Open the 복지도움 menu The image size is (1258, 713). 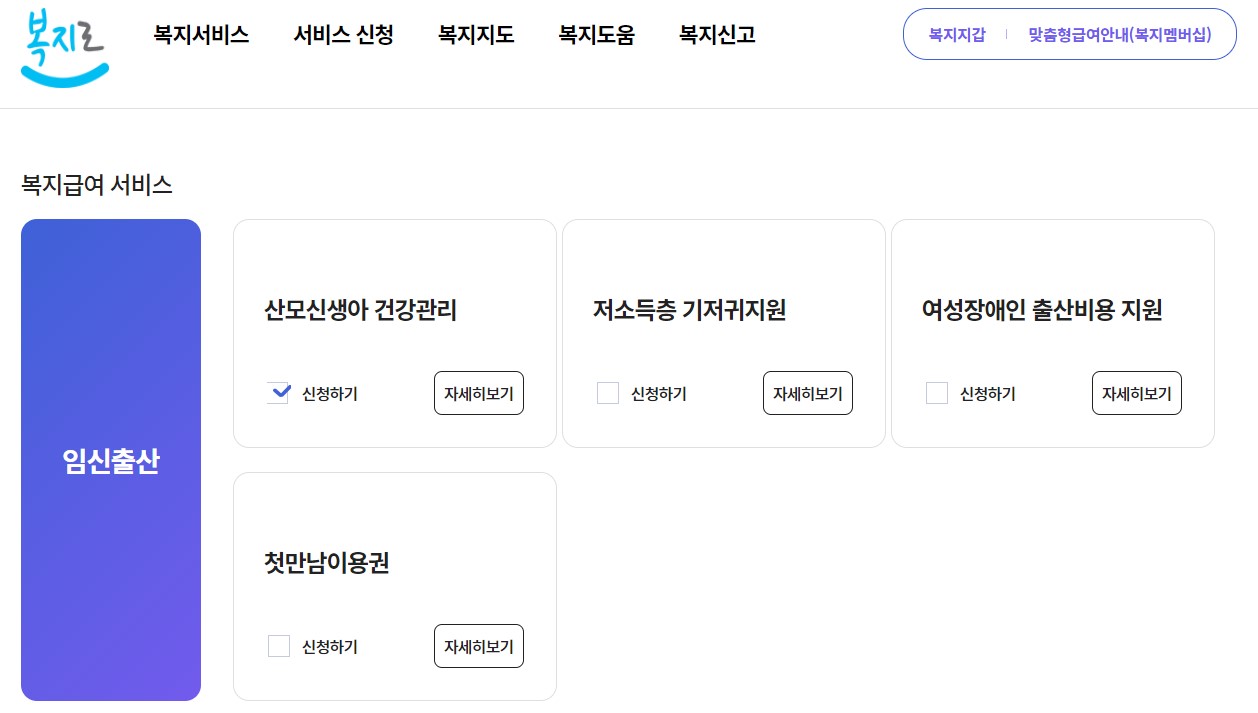point(596,34)
